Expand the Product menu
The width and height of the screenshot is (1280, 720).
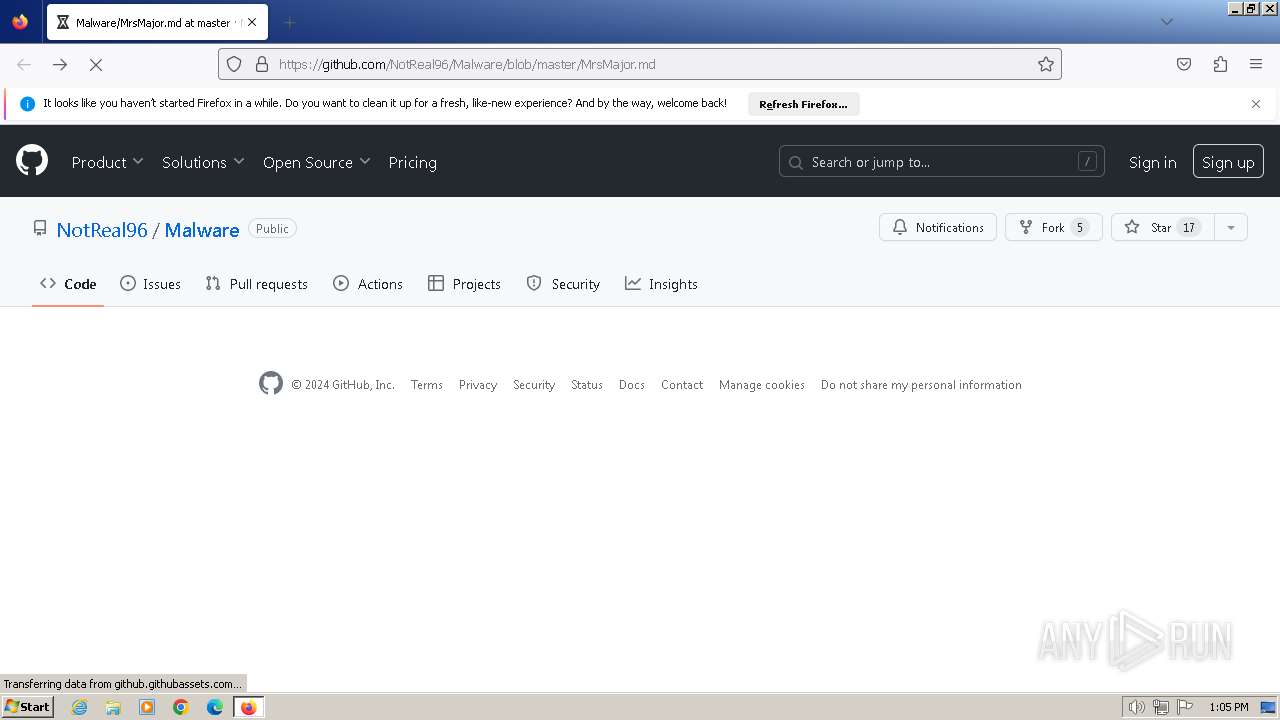pyautogui.click(x=107, y=162)
